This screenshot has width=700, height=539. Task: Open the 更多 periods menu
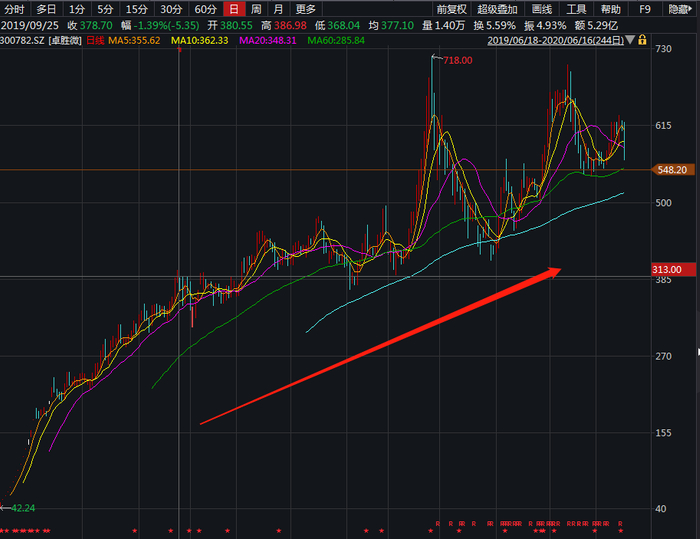pyautogui.click(x=306, y=9)
